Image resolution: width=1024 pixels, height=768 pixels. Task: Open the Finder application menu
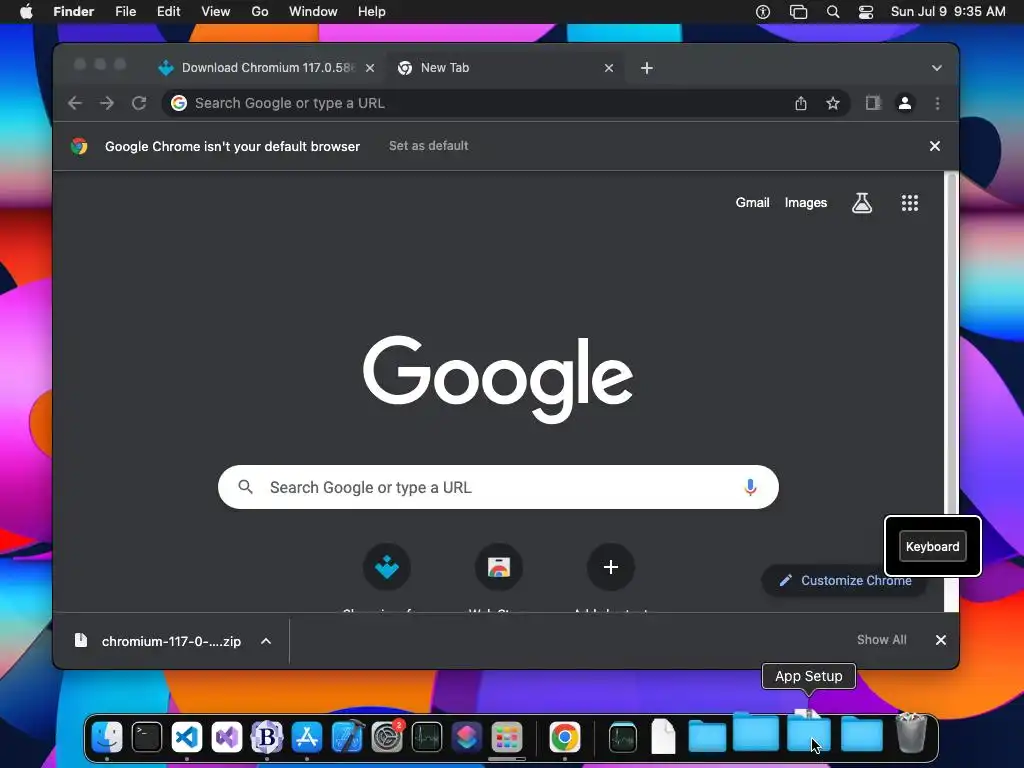(x=74, y=12)
